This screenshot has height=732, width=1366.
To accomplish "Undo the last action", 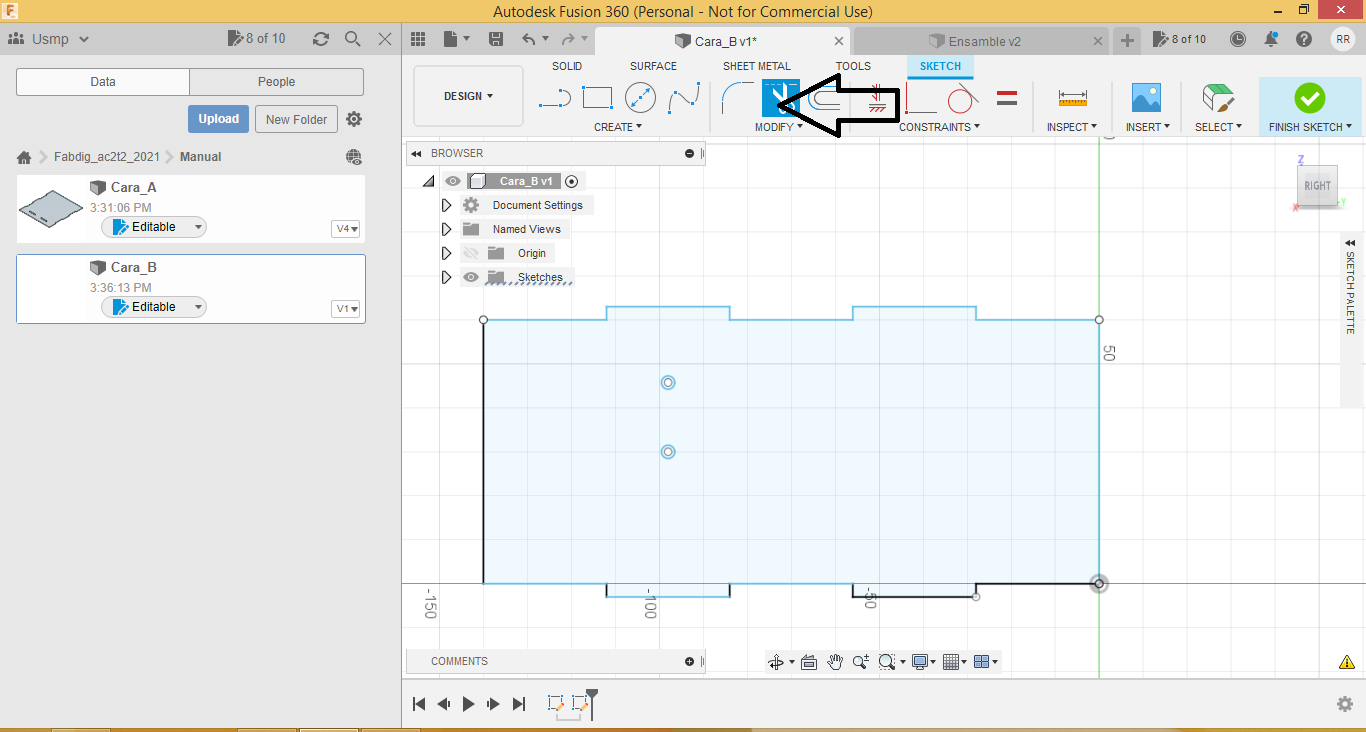I will point(530,39).
